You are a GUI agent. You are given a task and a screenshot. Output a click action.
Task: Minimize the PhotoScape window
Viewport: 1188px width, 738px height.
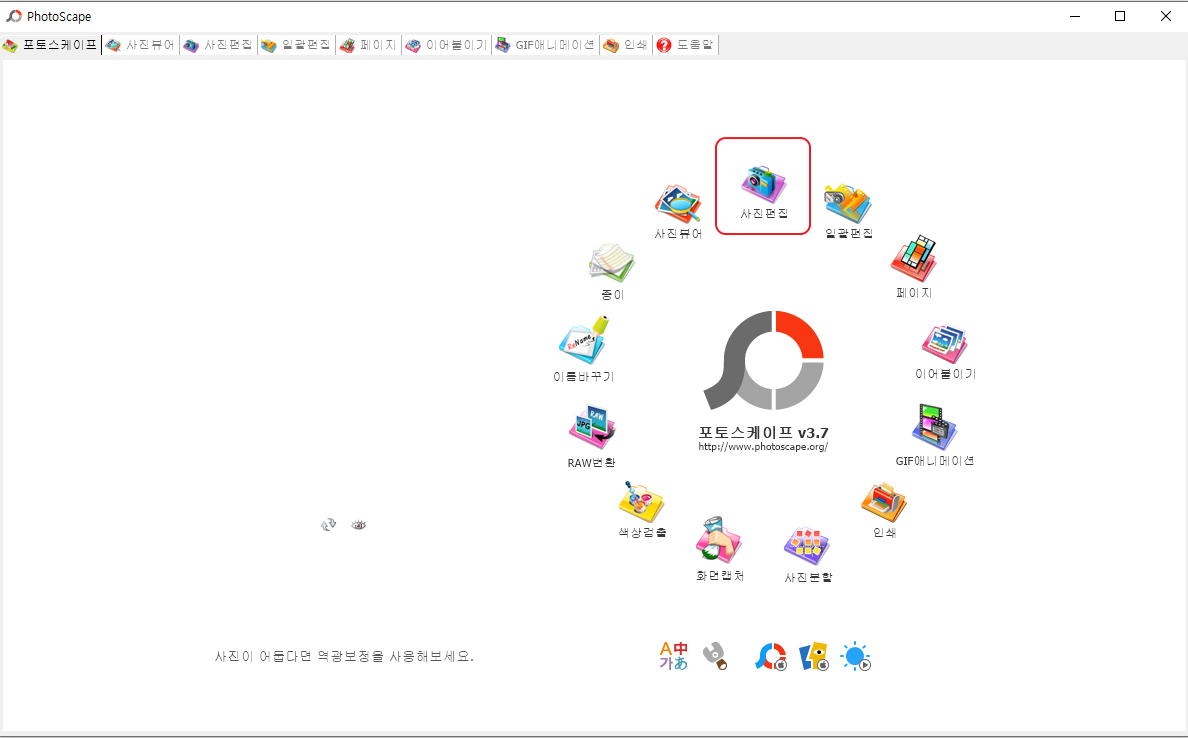pyautogui.click(x=1075, y=16)
